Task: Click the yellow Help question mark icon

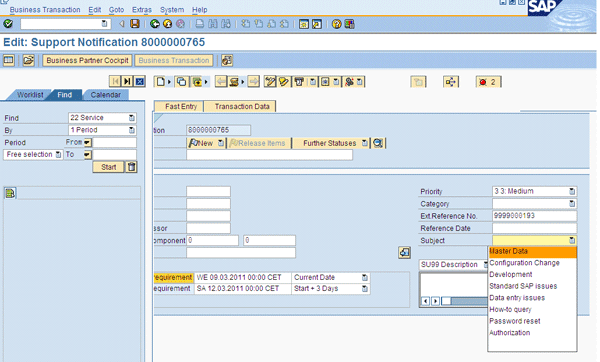Action: tap(336, 24)
